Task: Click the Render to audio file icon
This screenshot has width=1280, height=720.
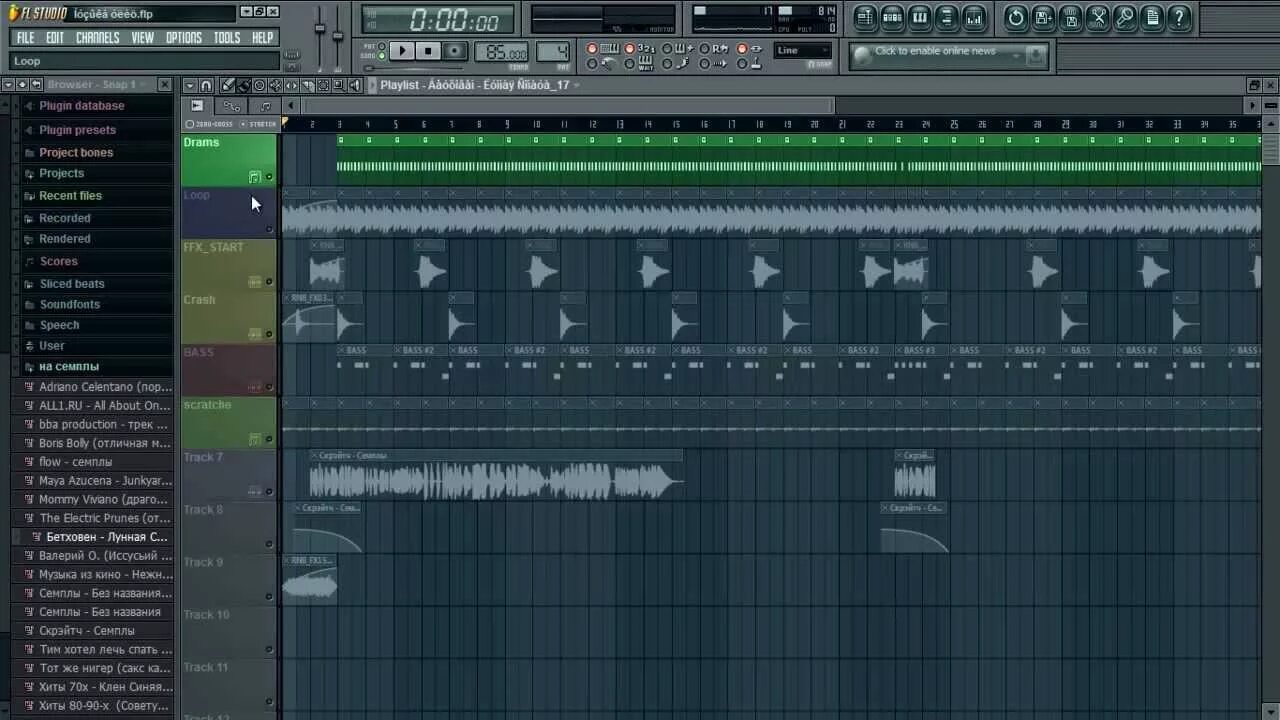Action: [x=1070, y=17]
